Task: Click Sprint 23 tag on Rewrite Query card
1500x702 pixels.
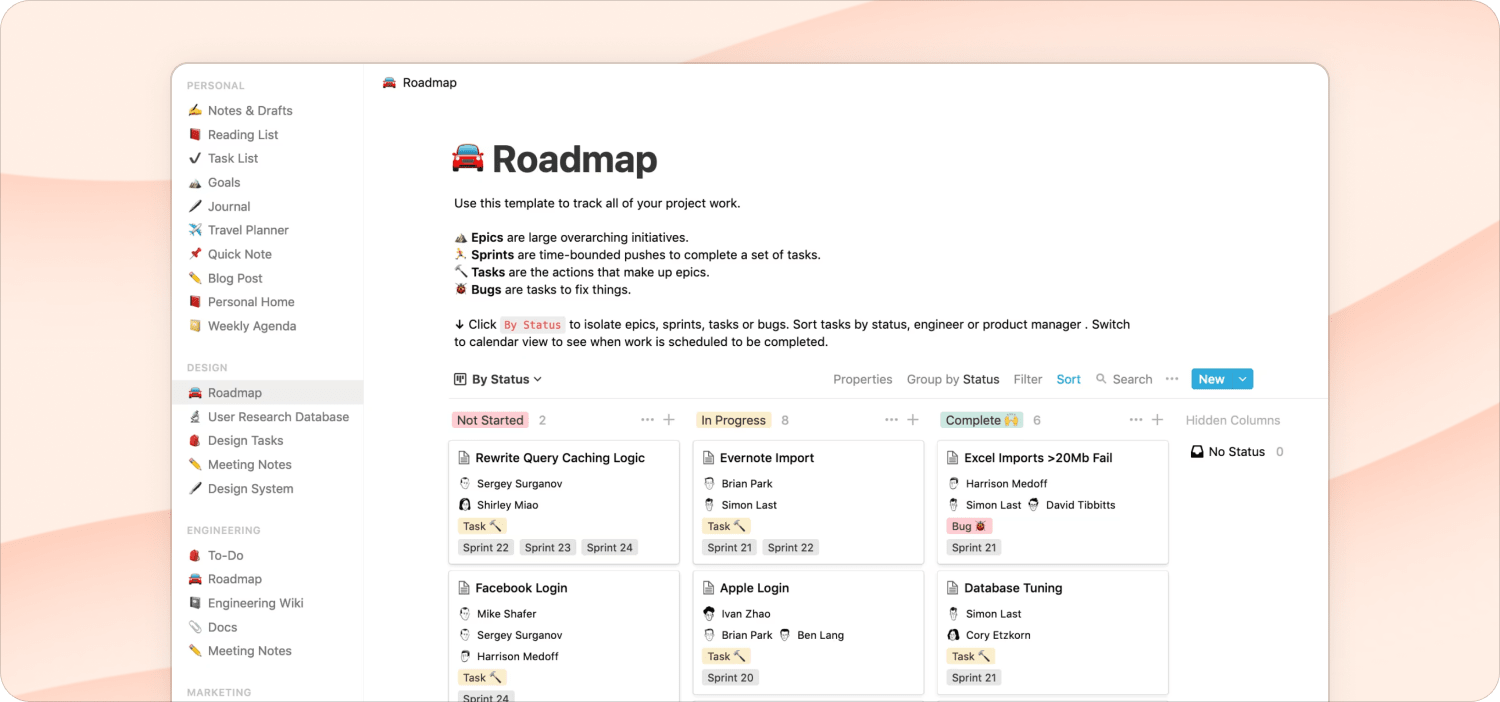Action: click(x=548, y=548)
